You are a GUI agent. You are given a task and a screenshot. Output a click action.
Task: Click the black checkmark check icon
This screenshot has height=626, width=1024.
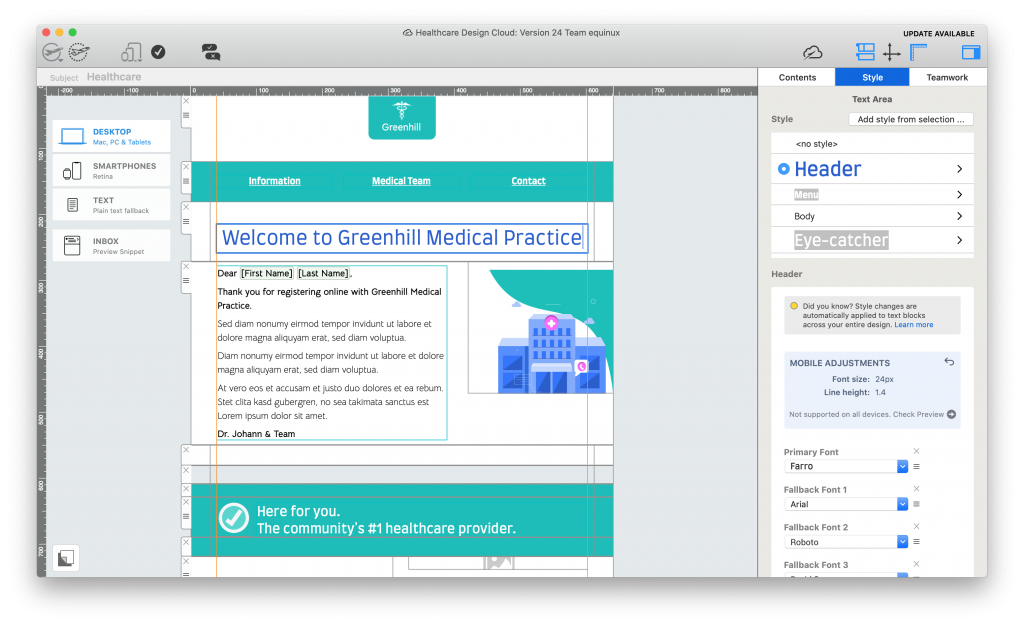[158, 52]
